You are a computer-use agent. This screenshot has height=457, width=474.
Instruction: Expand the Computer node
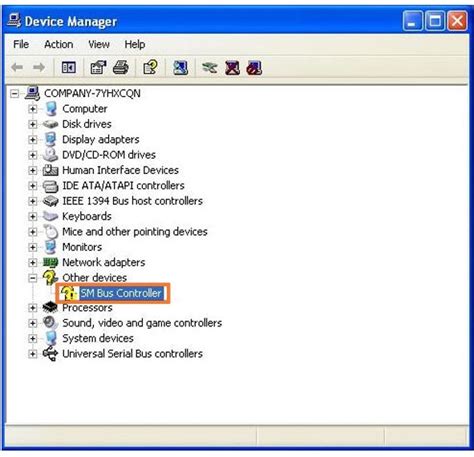point(32,109)
